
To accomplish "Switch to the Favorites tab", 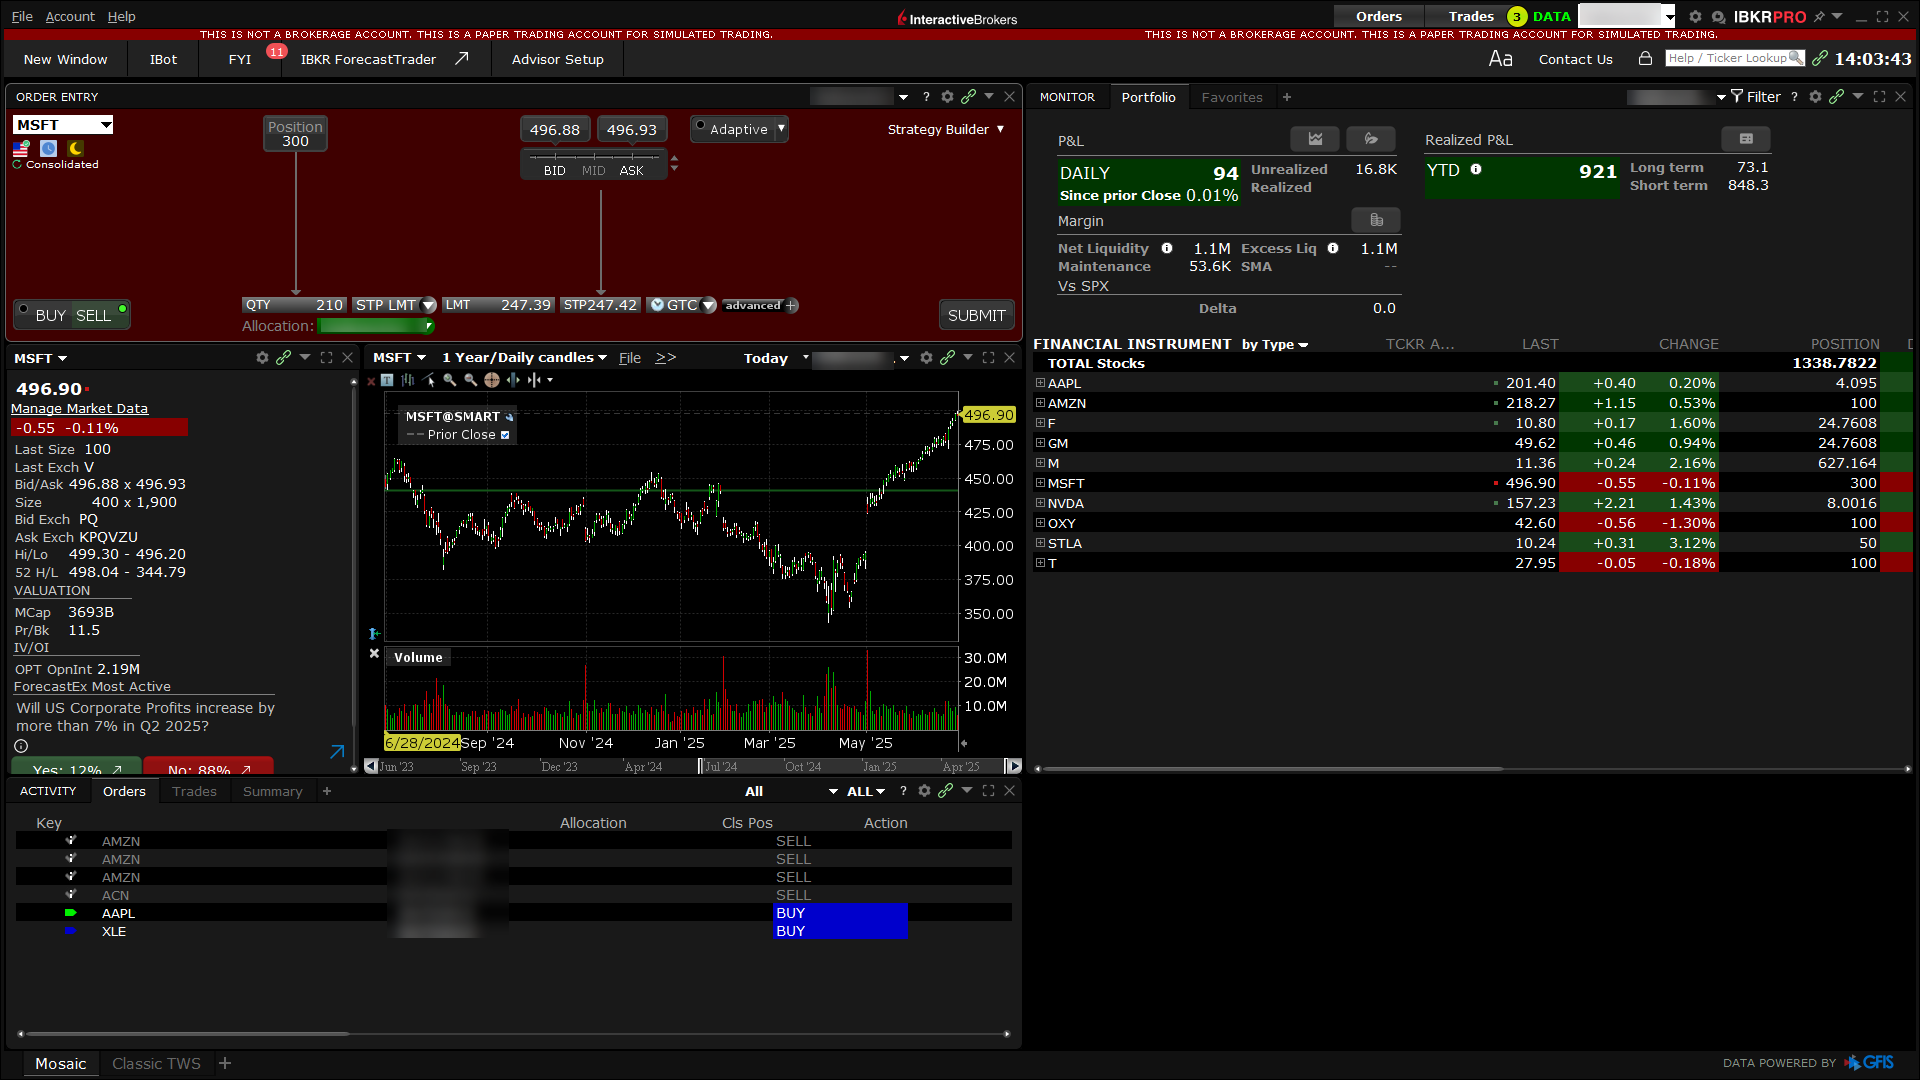I will 1232,97.
